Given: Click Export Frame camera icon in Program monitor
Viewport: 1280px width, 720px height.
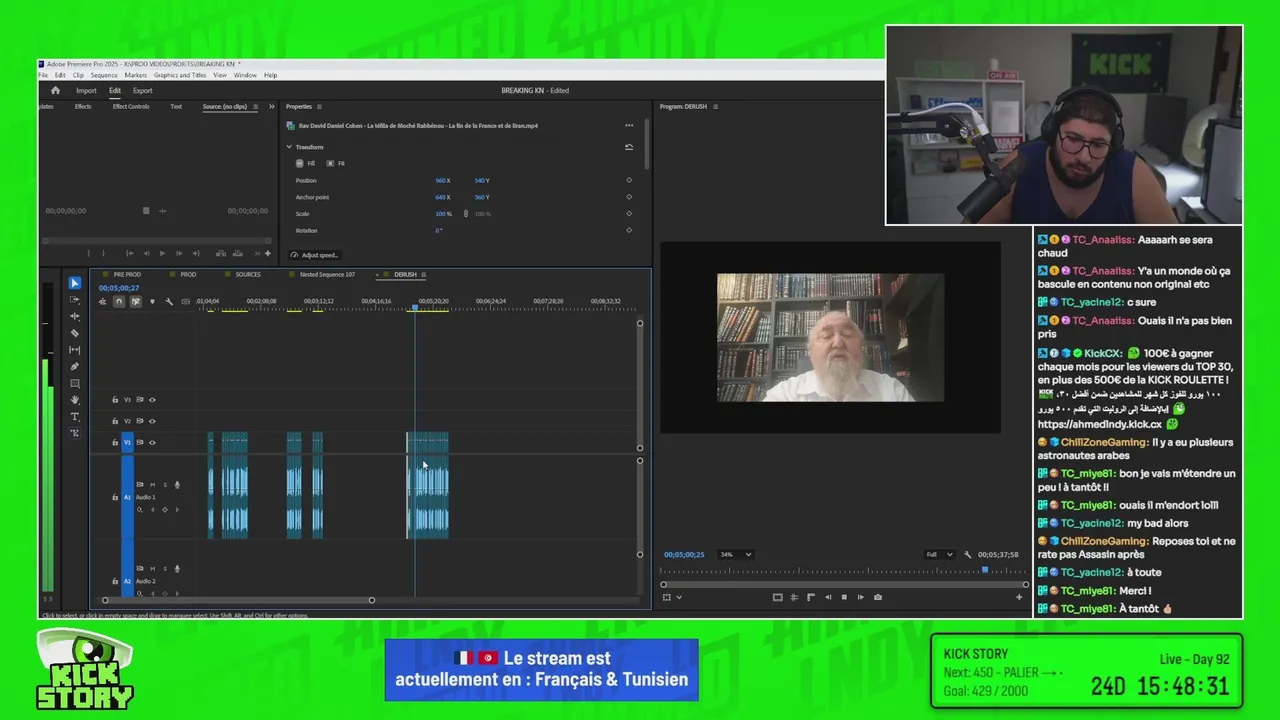Looking at the screenshot, I should (x=878, y=597).
